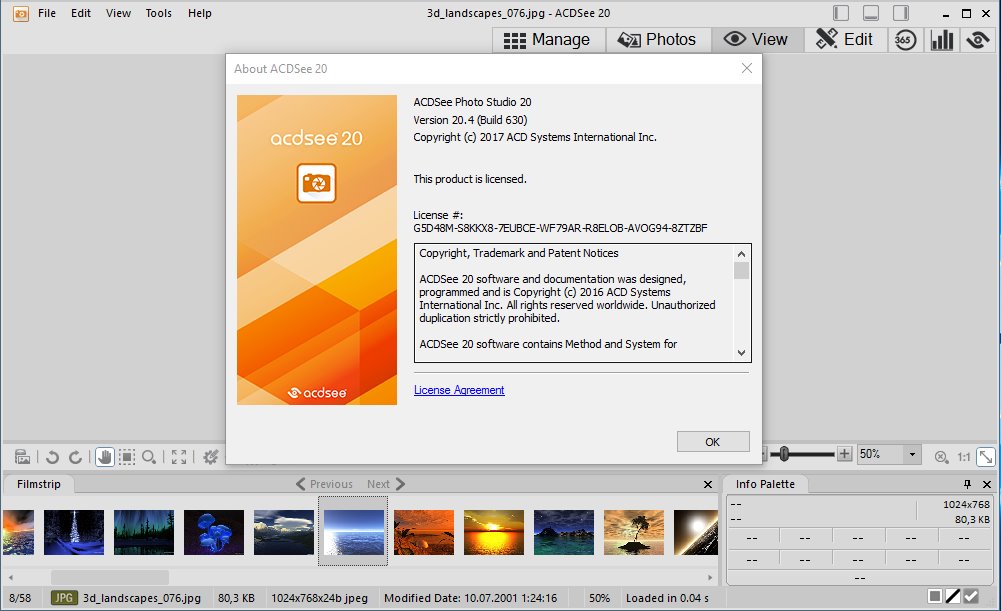Open the 365 mode icon
Screen dimensions: 1001x611
click(905, 40)
